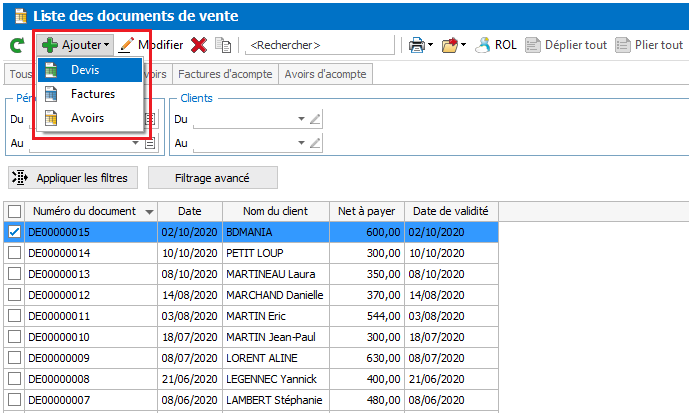Click the printer icon

tap(415, 45)
